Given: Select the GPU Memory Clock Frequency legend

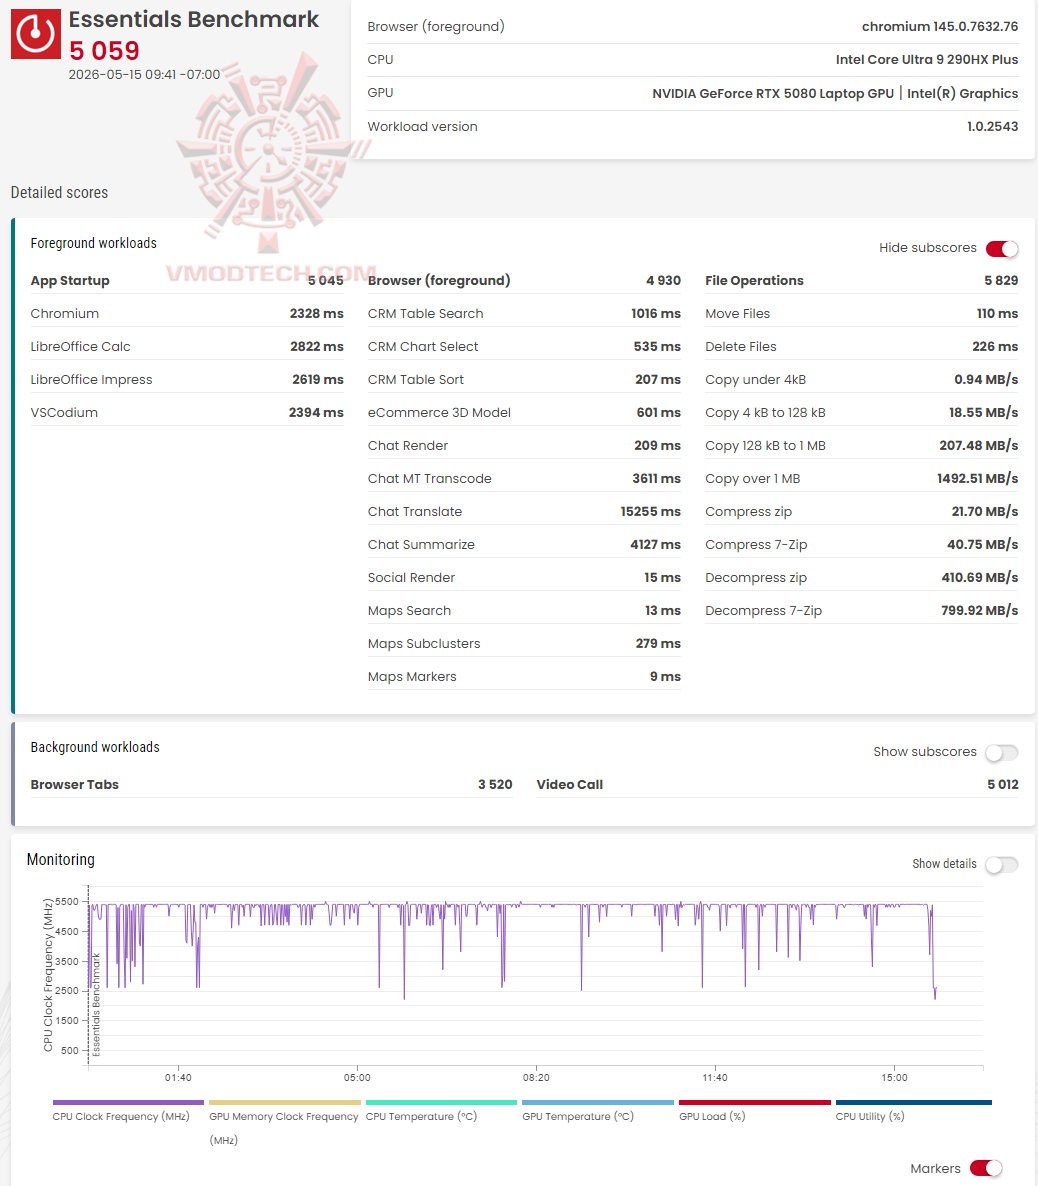Looking at the screenshot, I should tap(284, 1122).
